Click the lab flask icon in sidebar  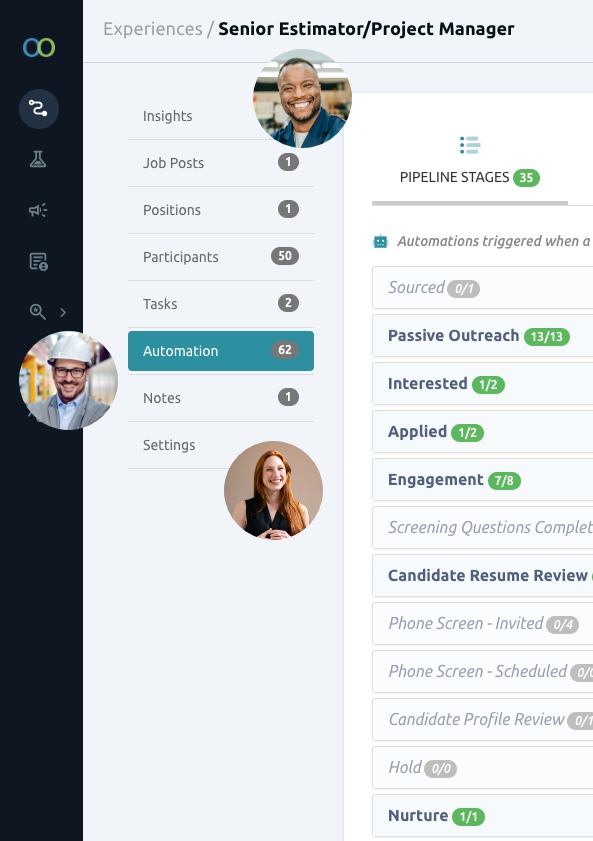[38, 159]
